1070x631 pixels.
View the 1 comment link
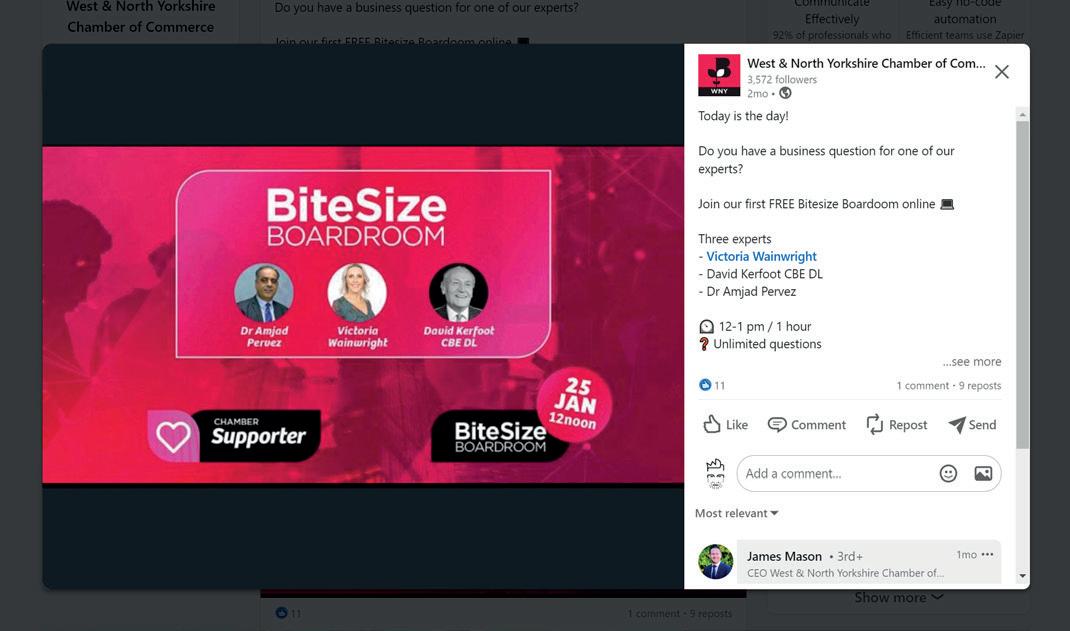coord(923,385)
